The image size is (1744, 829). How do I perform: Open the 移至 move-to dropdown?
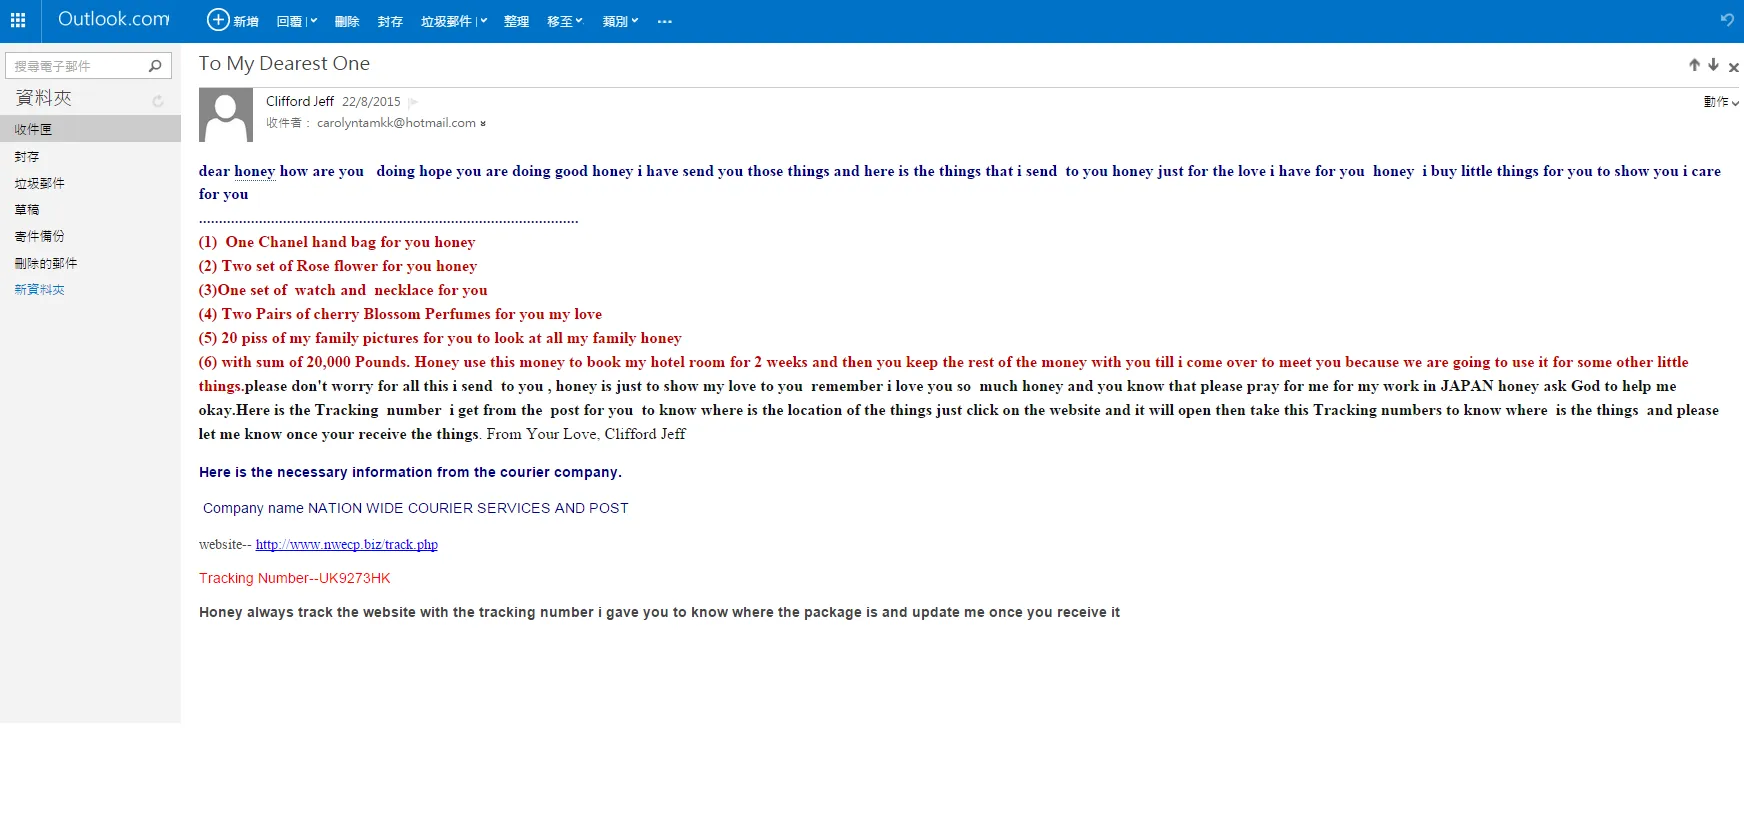pos(564,21)
